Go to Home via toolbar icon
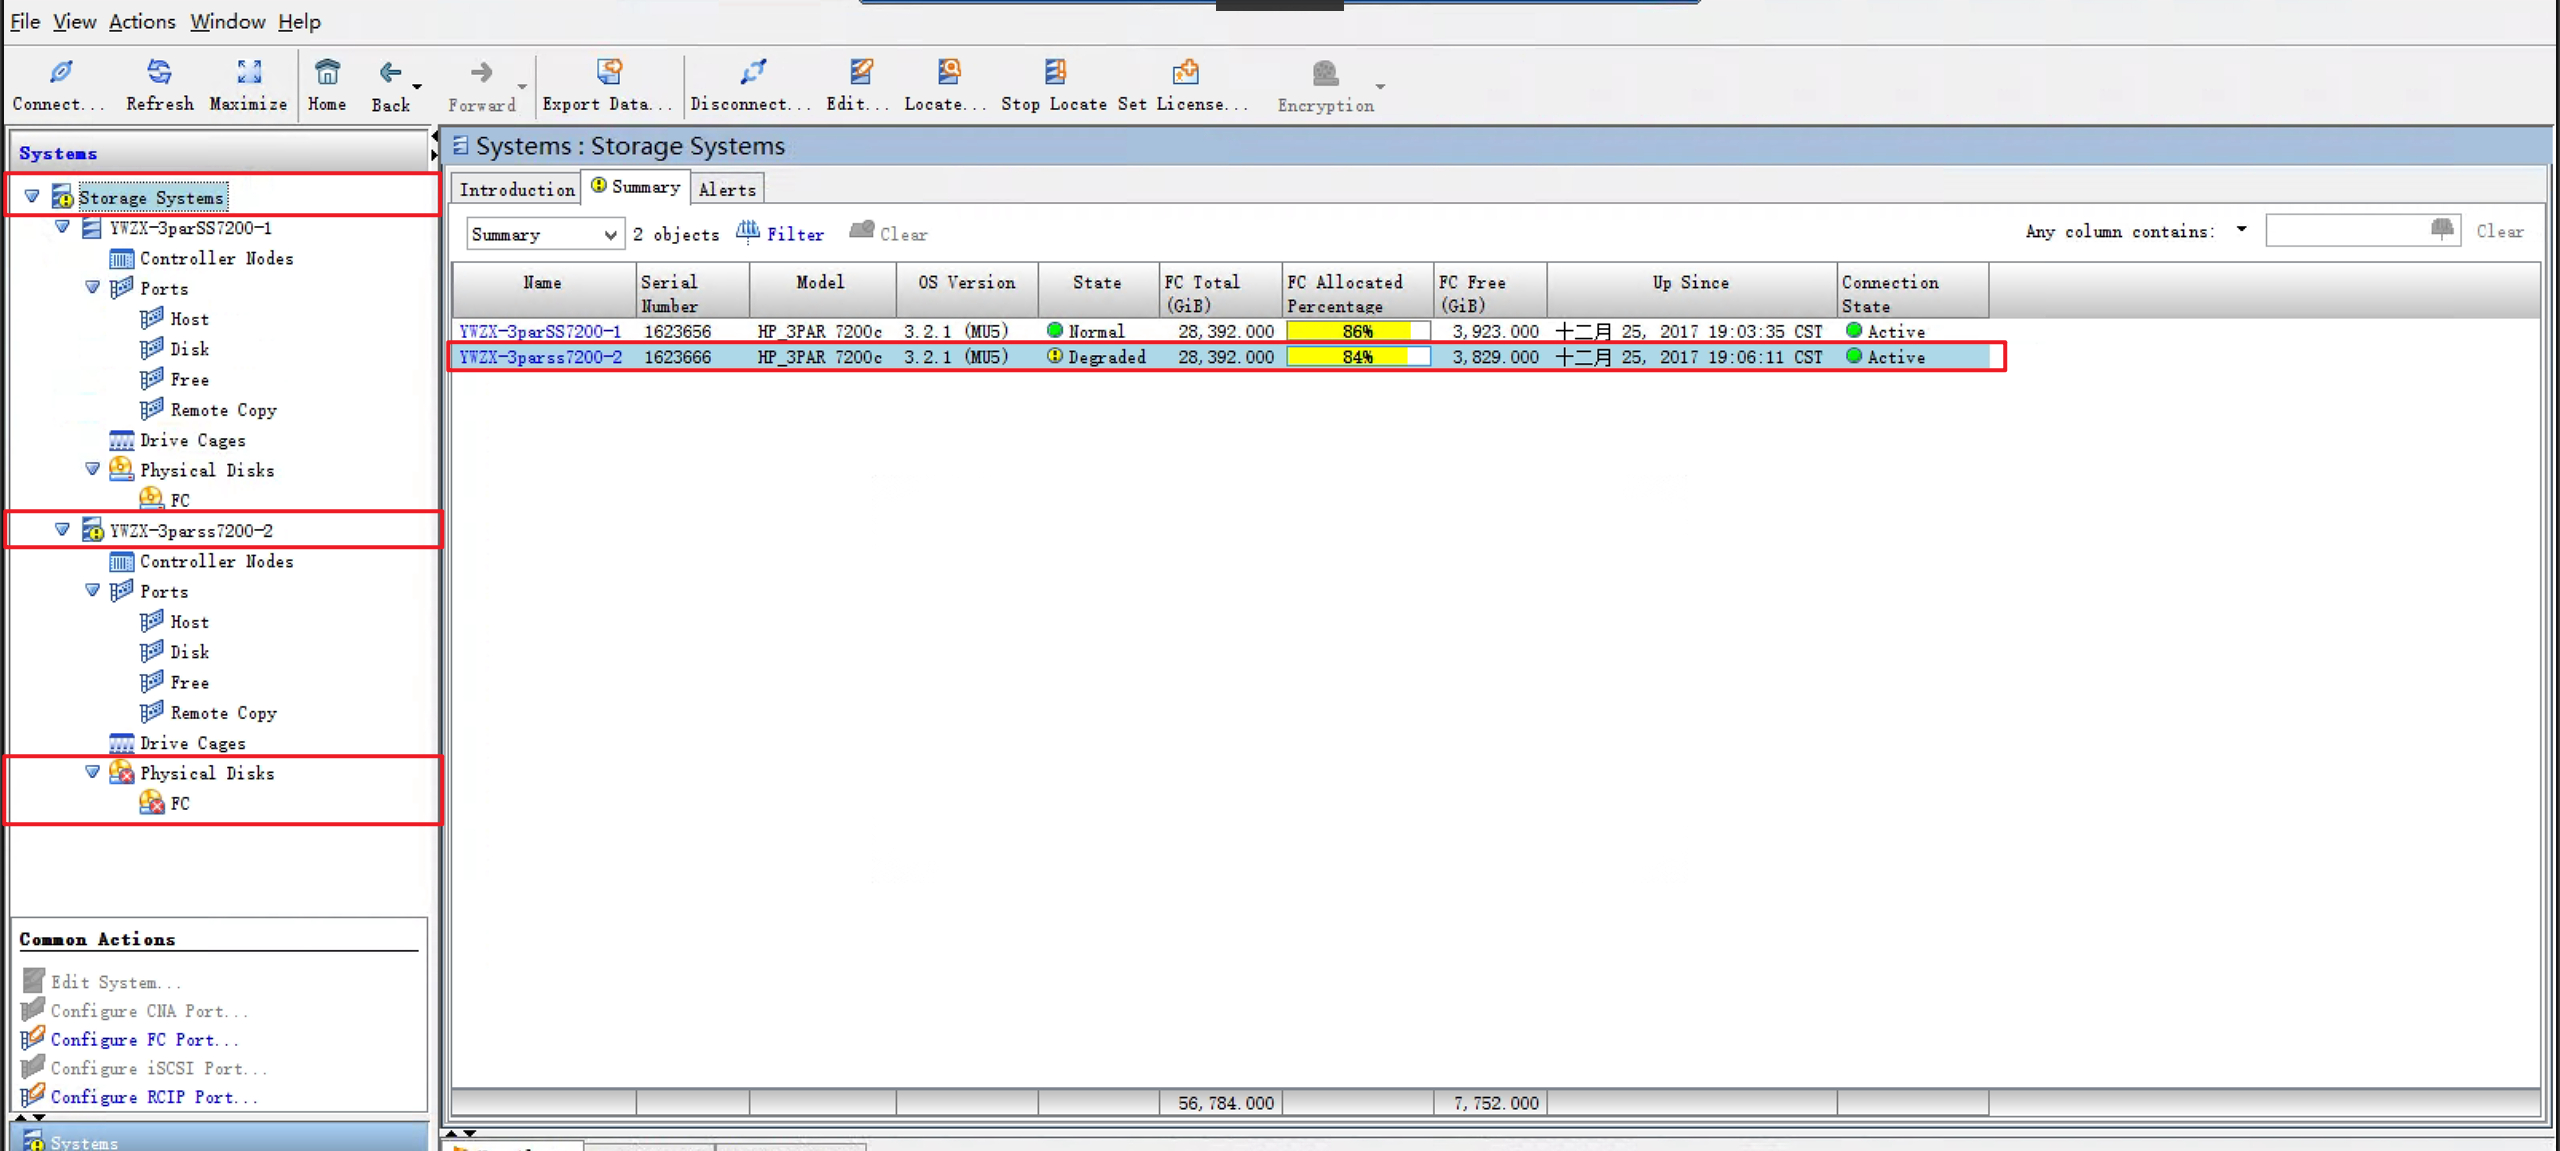The width and height of the screenshot is (2560, 1151). pos(327,73)
